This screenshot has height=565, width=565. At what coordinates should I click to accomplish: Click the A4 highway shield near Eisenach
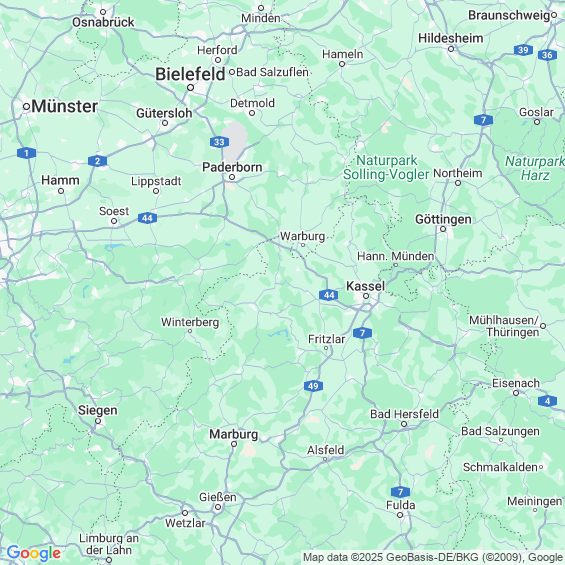[x=547, y=401]
